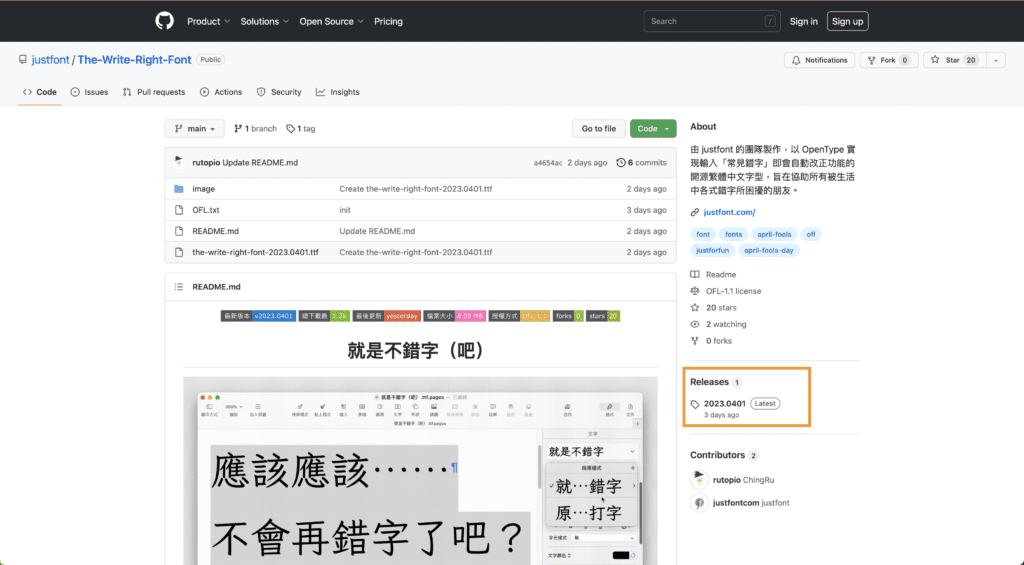Open the Contributors heading link

point(717,455)
